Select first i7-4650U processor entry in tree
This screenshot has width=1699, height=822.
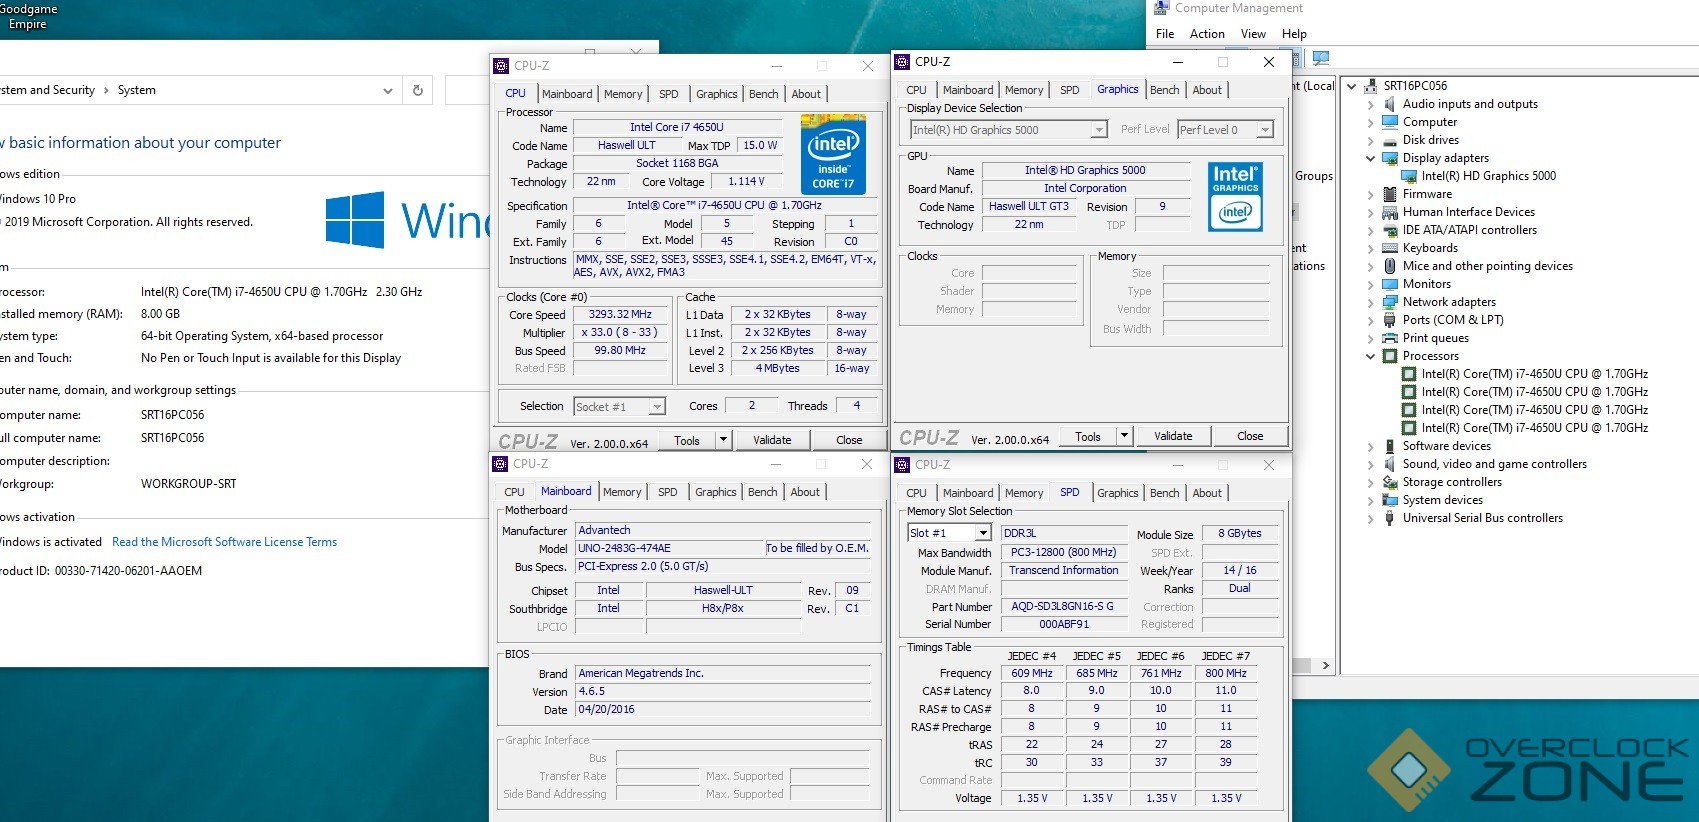[1534, 374]
